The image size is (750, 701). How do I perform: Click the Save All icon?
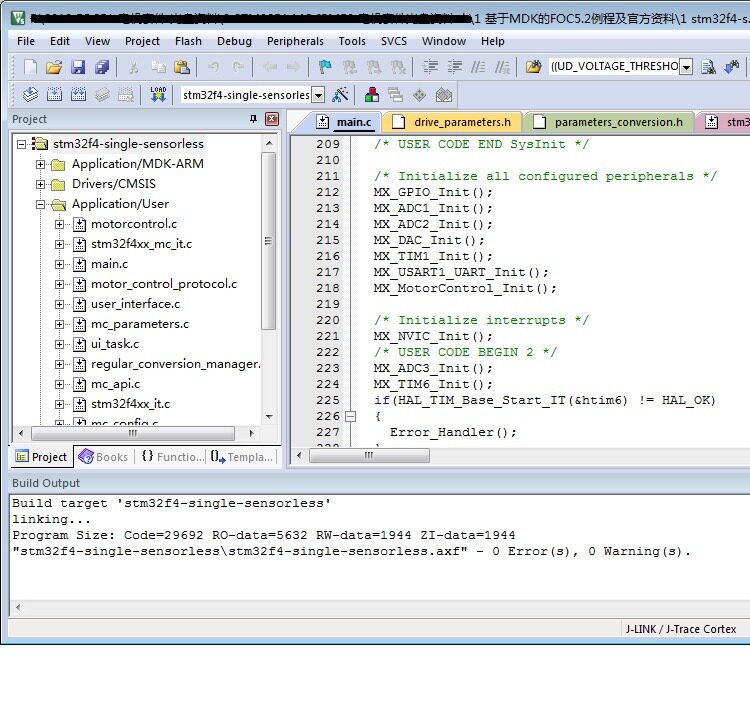[x=101, y=67]
